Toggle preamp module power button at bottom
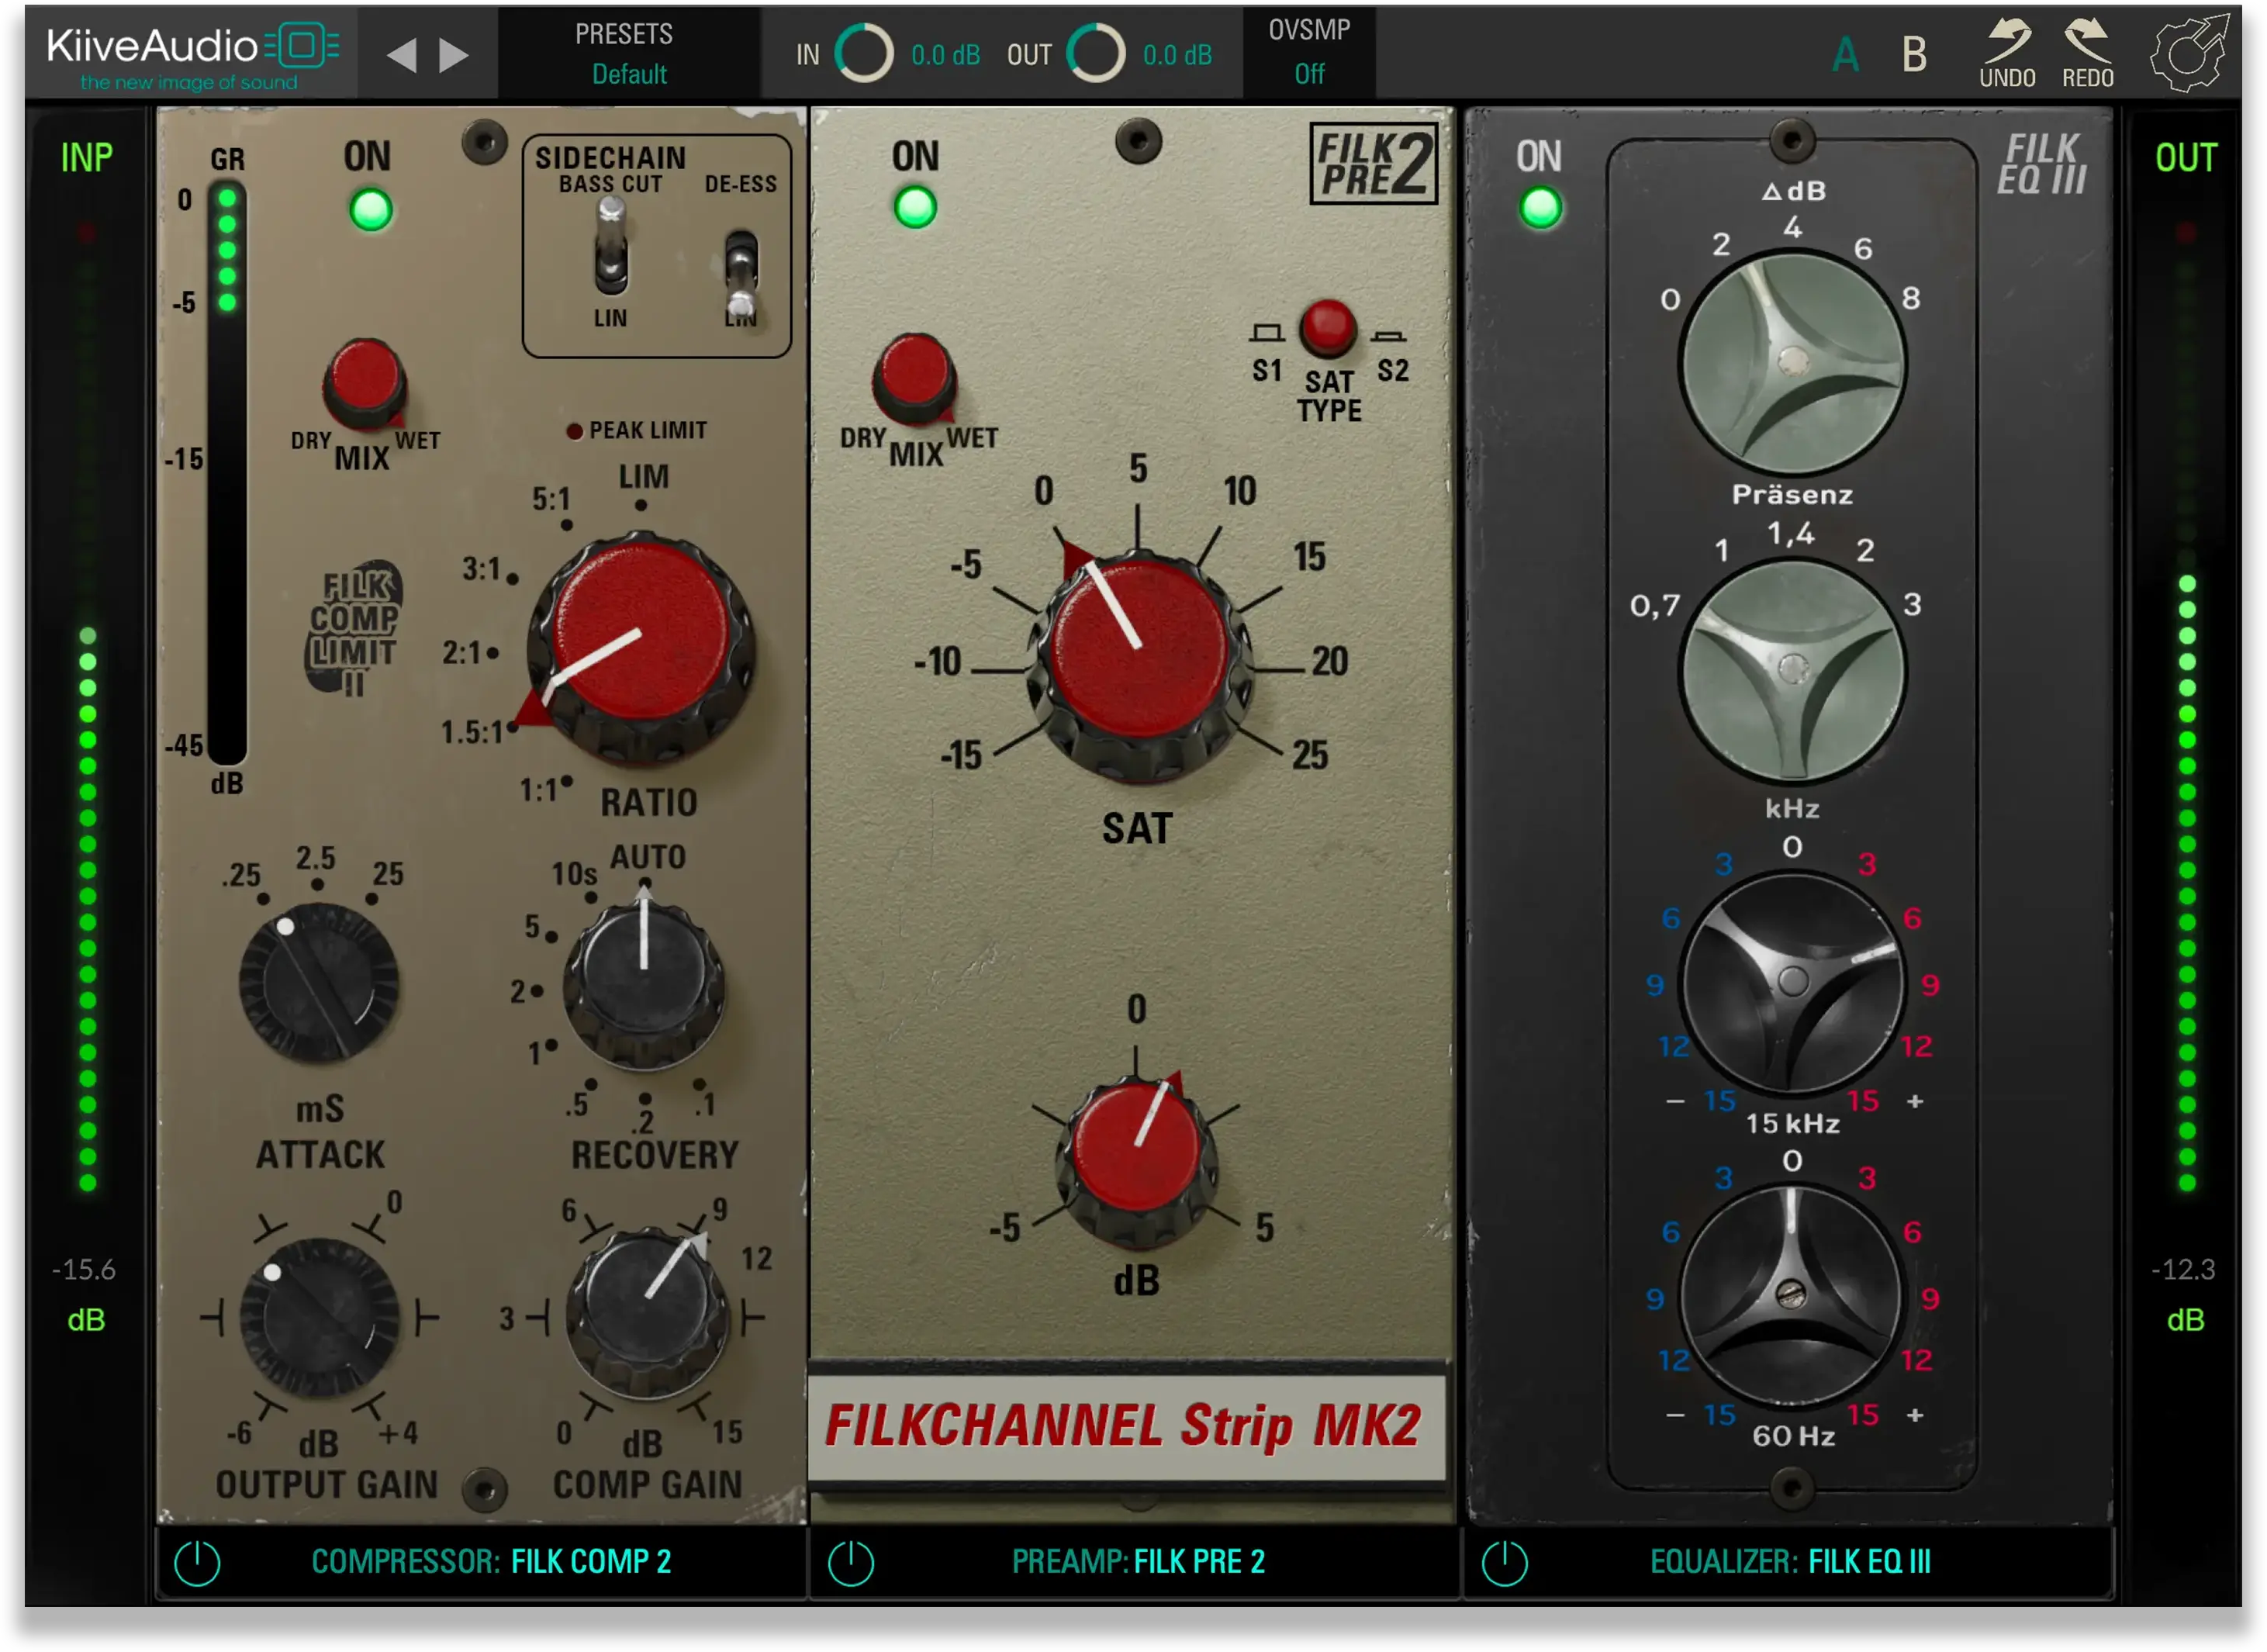 [851, 1562]
